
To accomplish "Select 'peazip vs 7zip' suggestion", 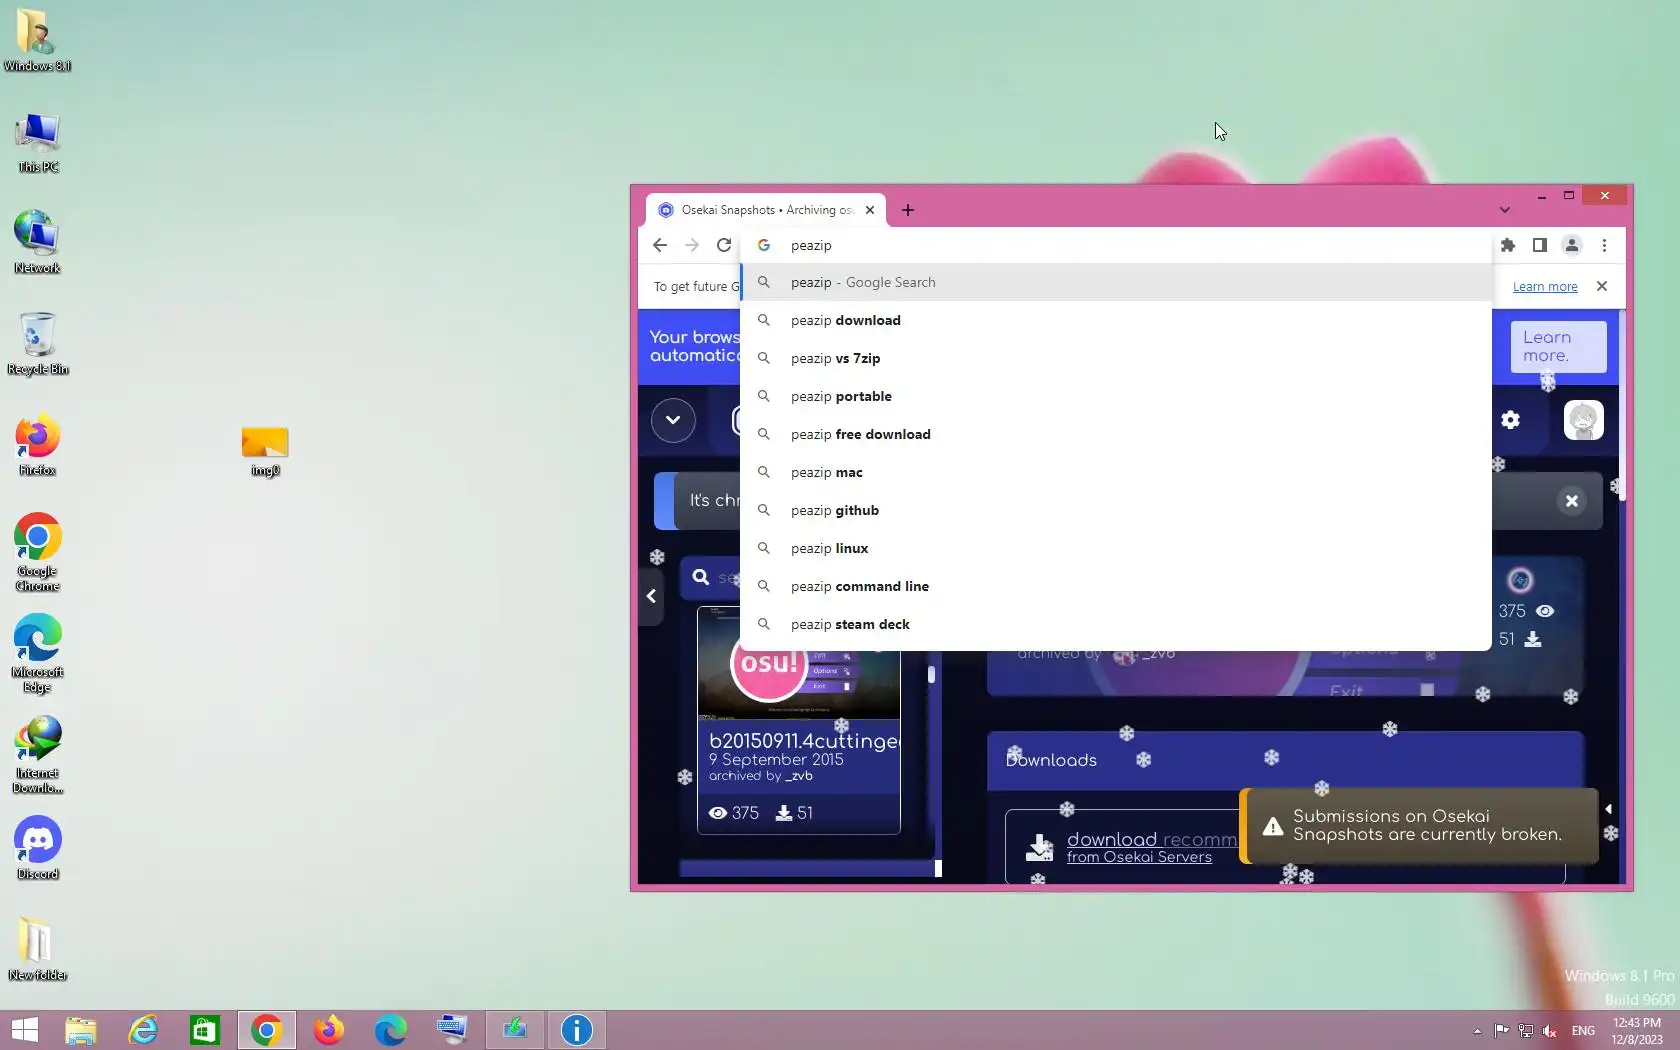I will [1116, 358].
